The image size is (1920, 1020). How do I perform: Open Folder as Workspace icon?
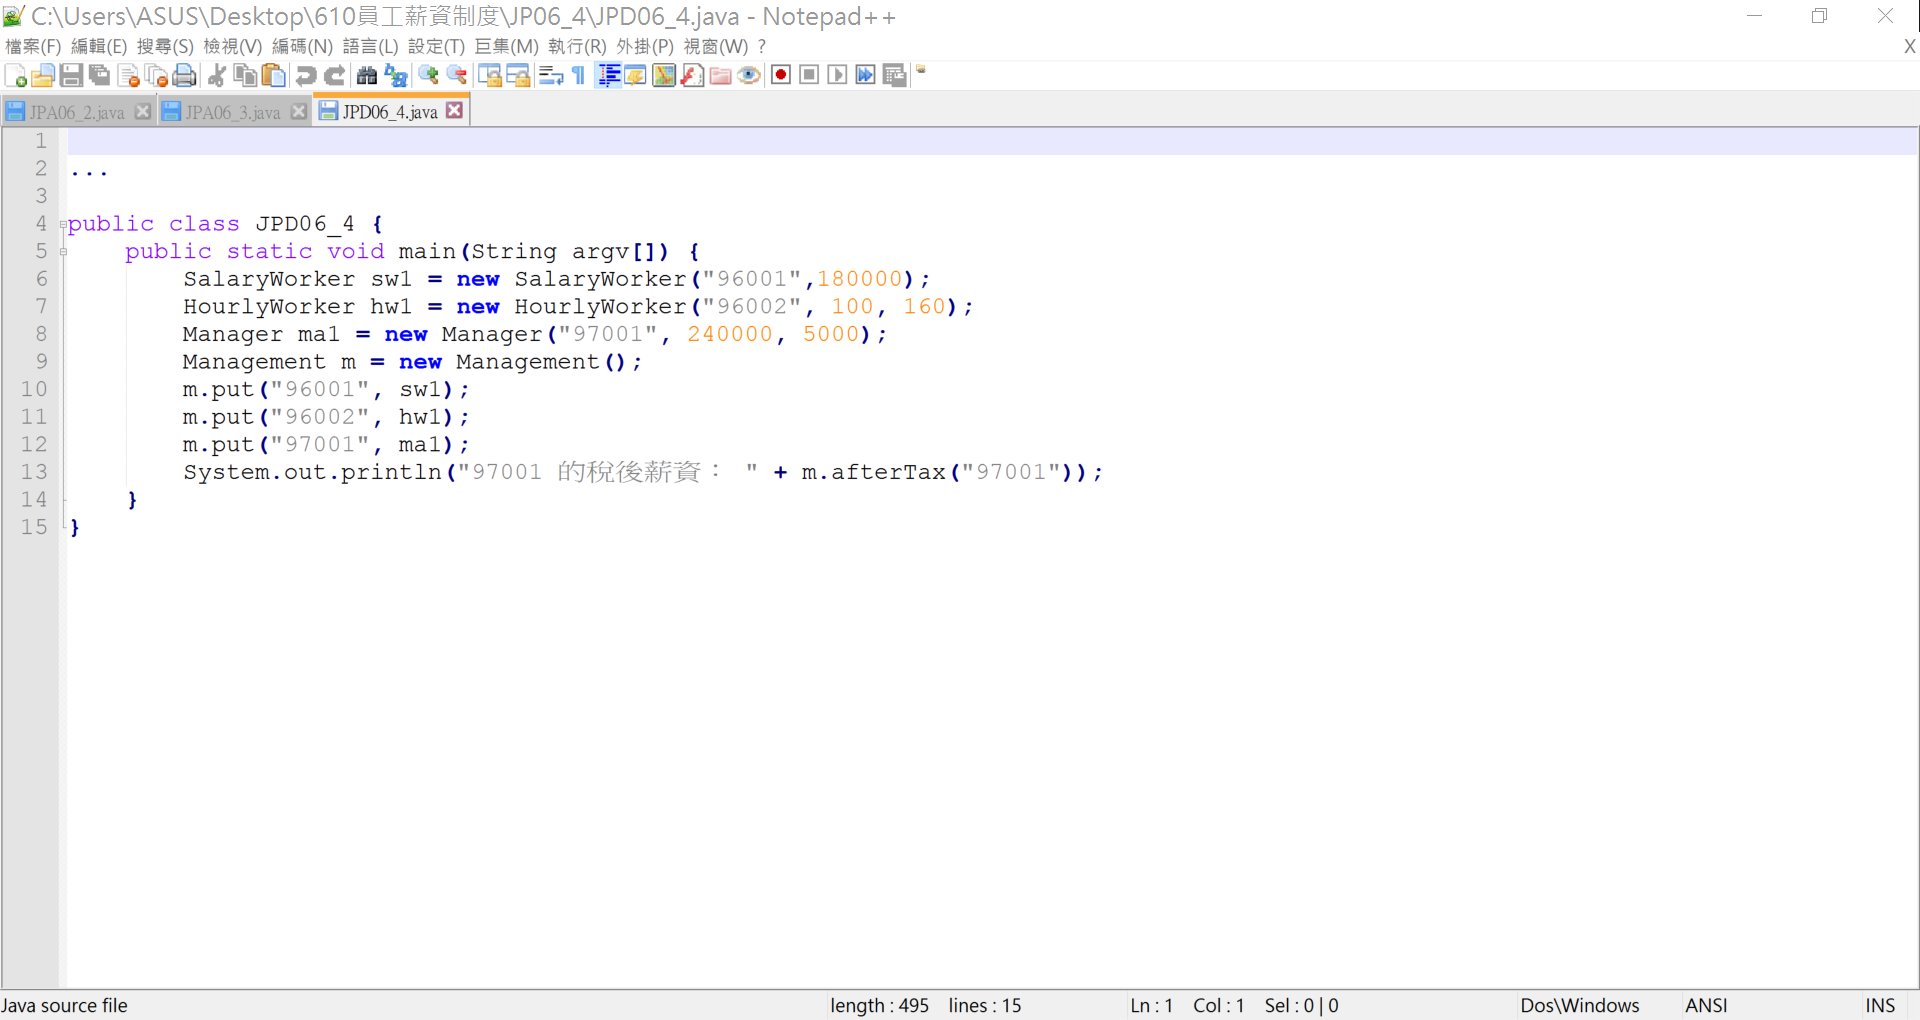tap(720, 76)
